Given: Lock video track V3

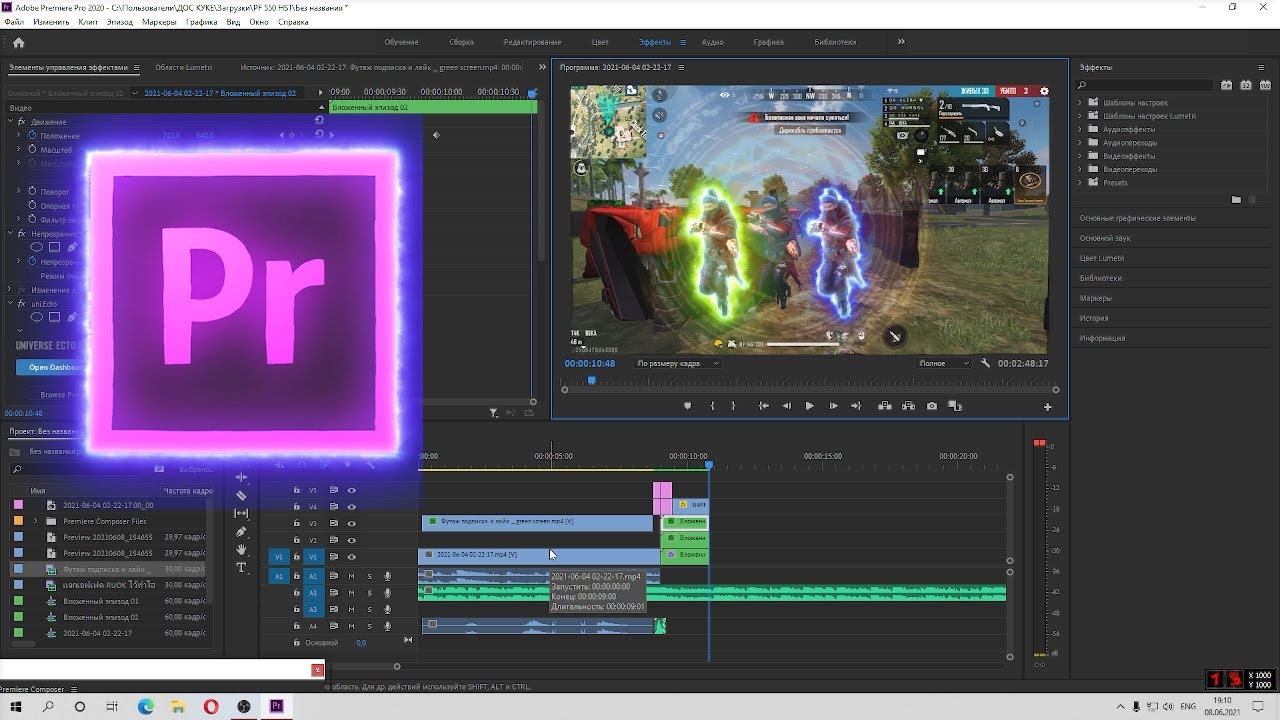Looking at the screenshot, I should pyautogui.click(x=296, y=523).
